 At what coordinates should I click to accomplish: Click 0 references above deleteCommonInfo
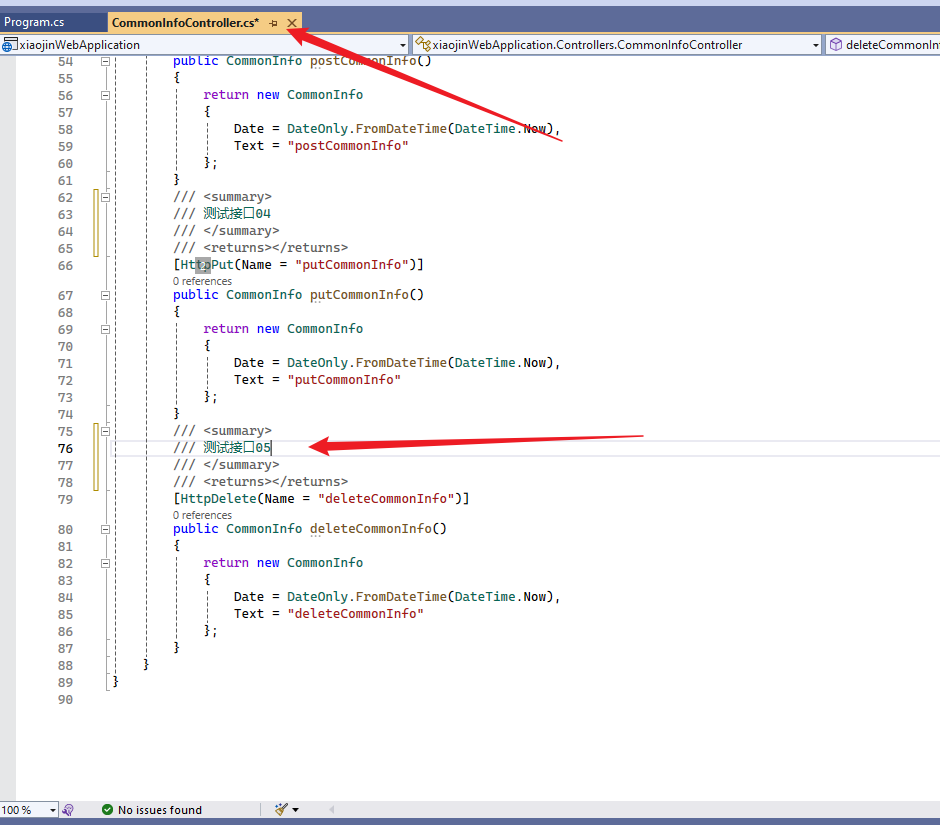pos(202,515)
